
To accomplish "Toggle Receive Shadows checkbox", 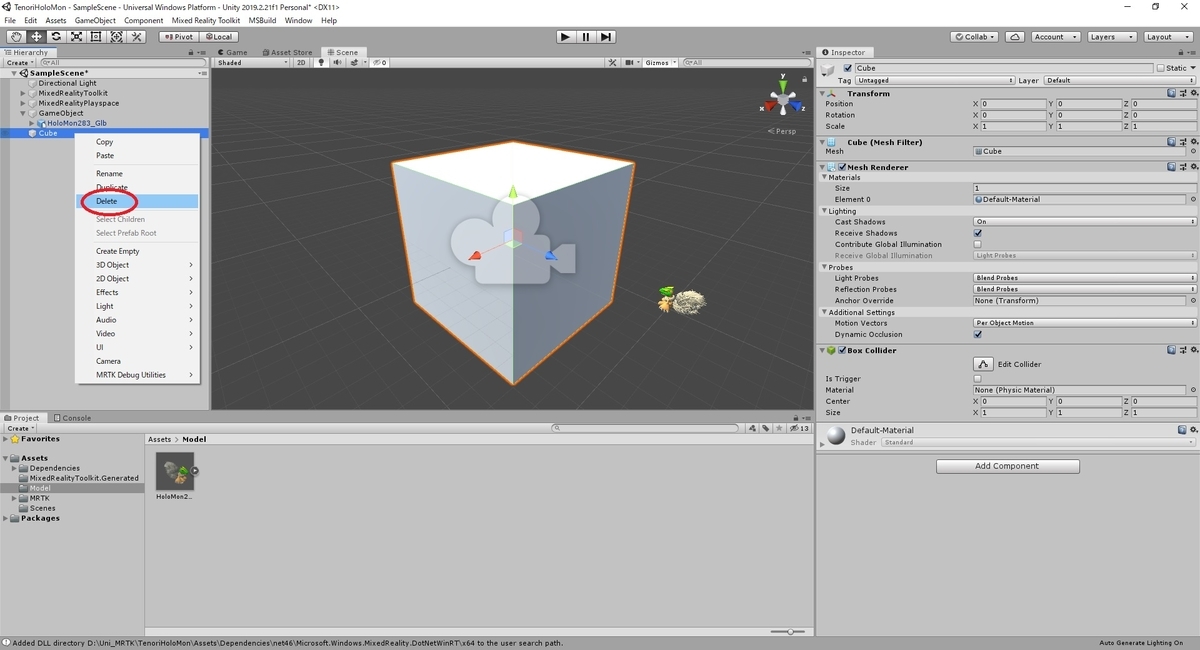I will (x=978, y=233).
